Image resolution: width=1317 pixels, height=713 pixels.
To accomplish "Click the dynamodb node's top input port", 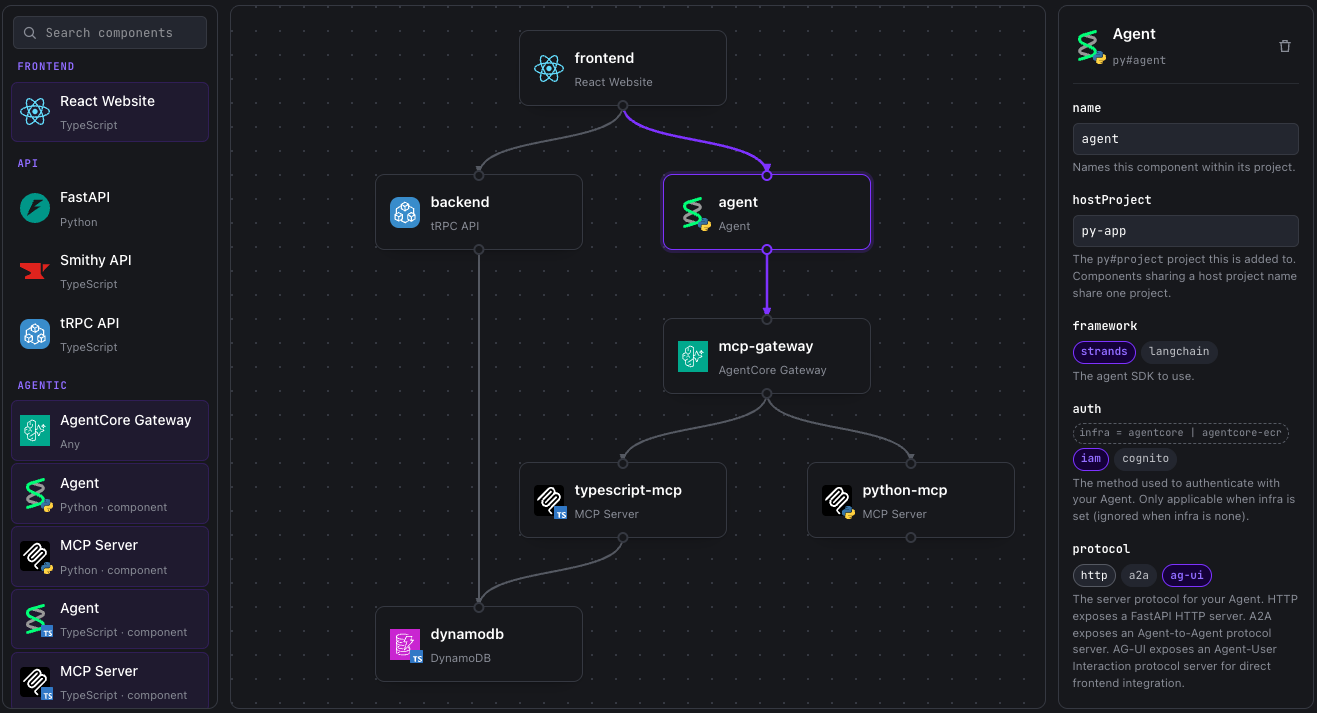I will [x=479, y=607].
